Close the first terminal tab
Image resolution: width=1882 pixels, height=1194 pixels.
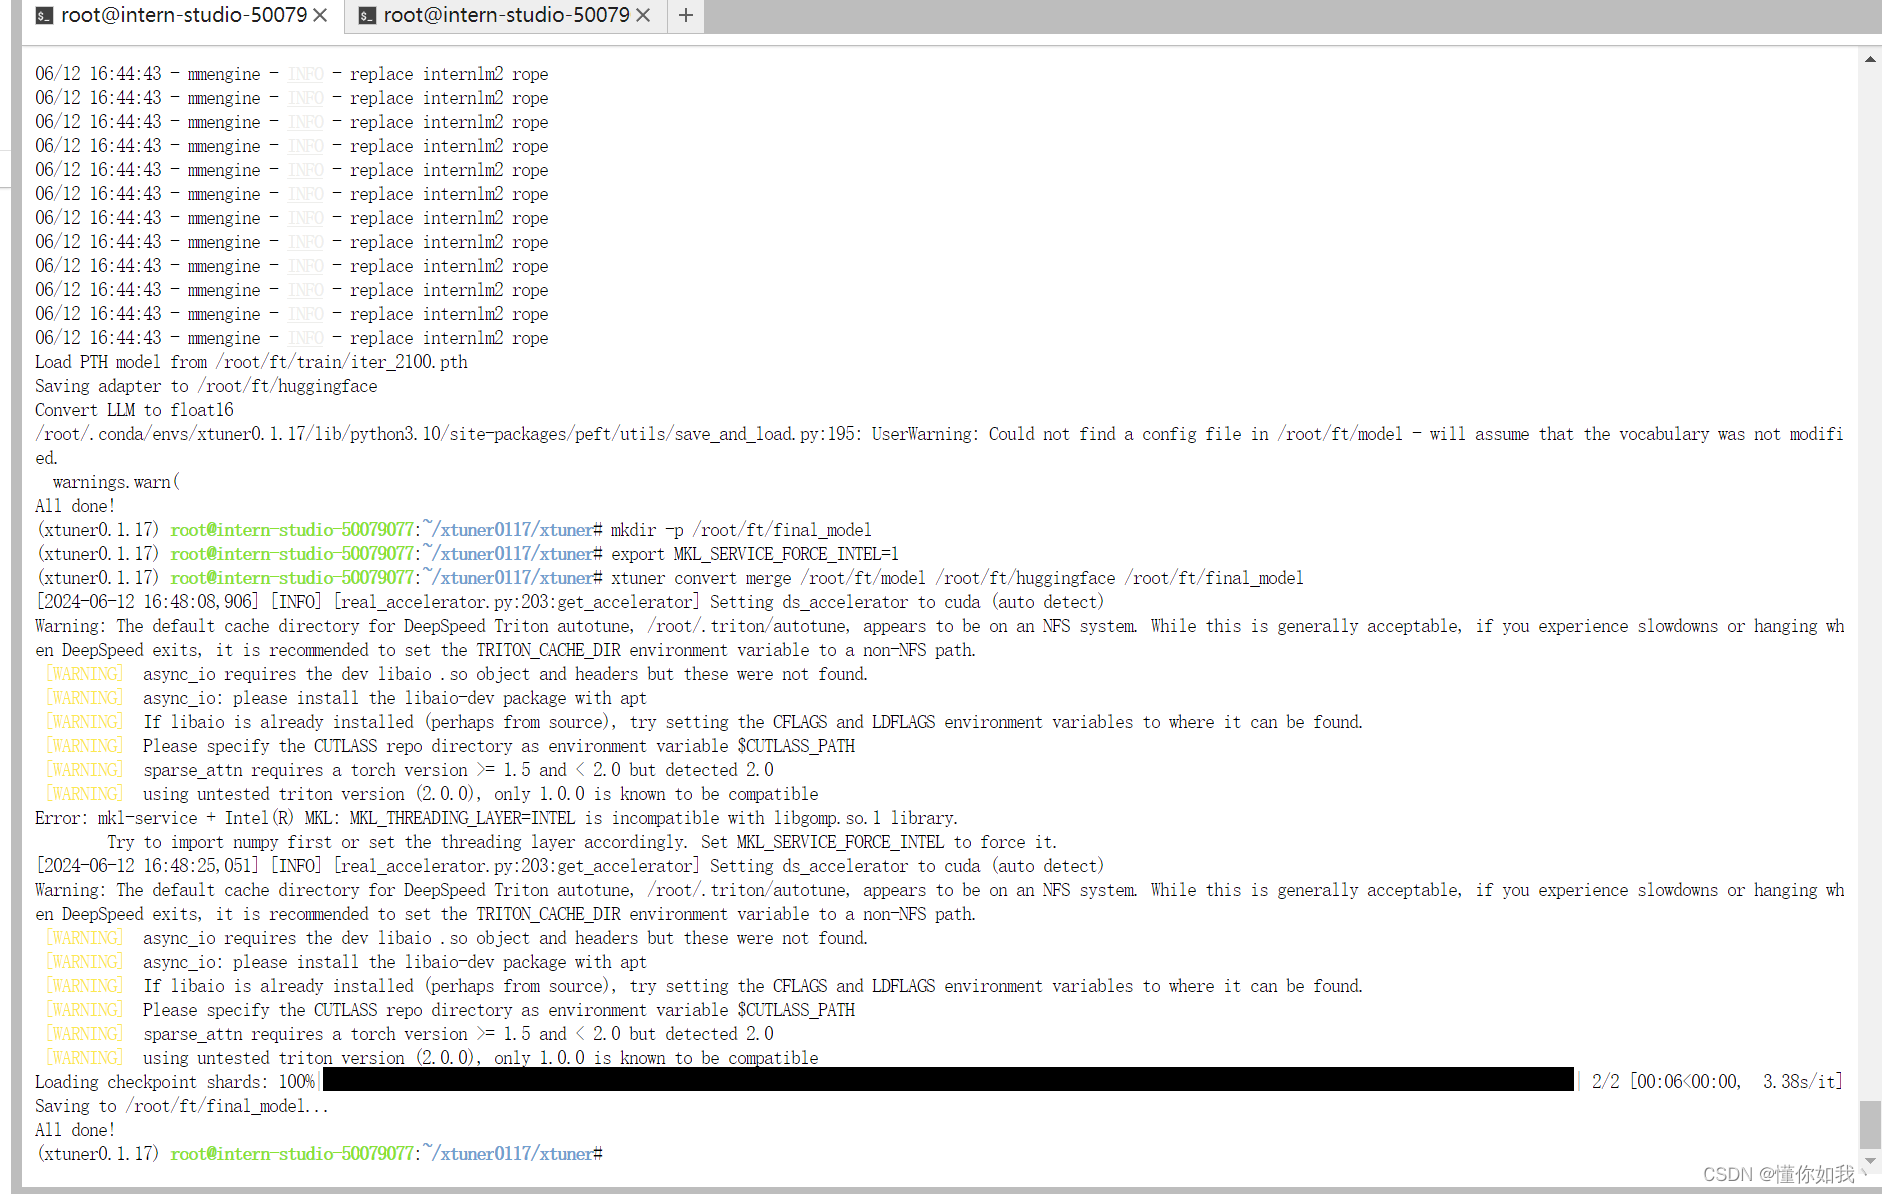point(320,15)
